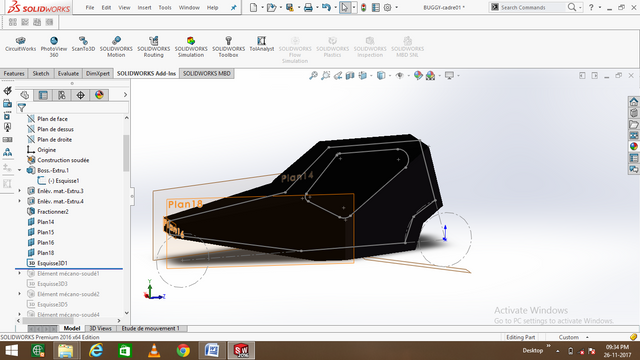Open Google Chrome from taskbar
Viewport: 640px width, 360px height.
coord(183,351)
